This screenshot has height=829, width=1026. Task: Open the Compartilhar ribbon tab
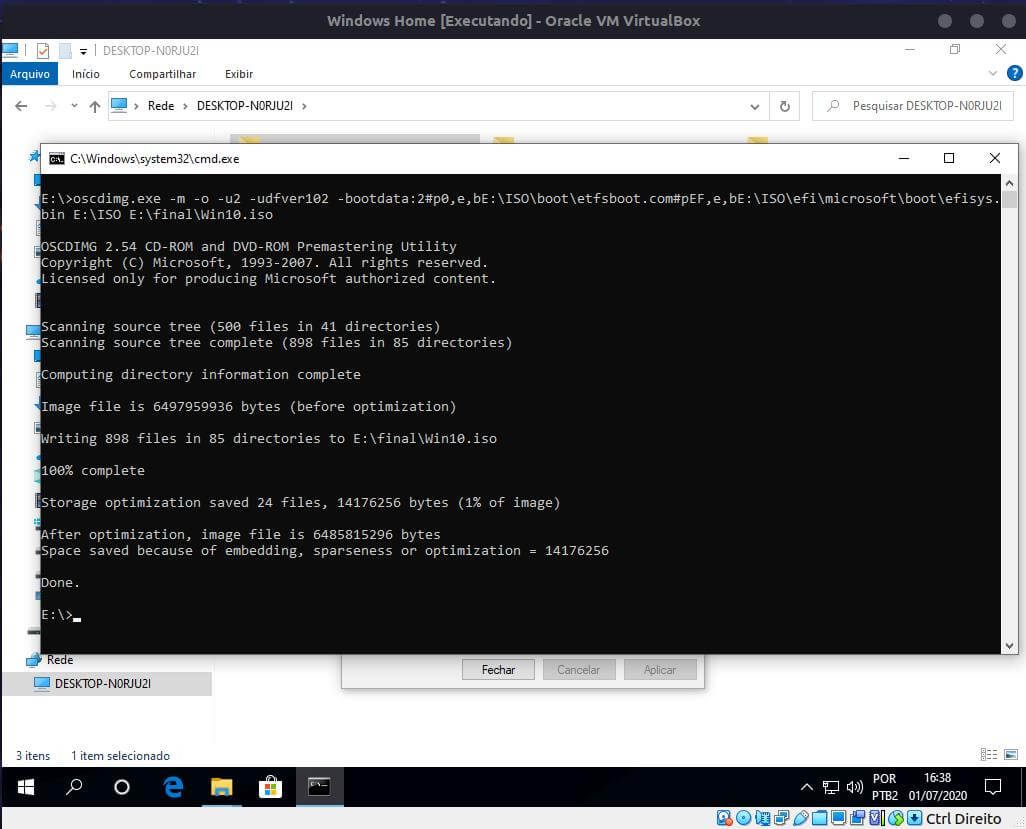click(x=162, y=74)
